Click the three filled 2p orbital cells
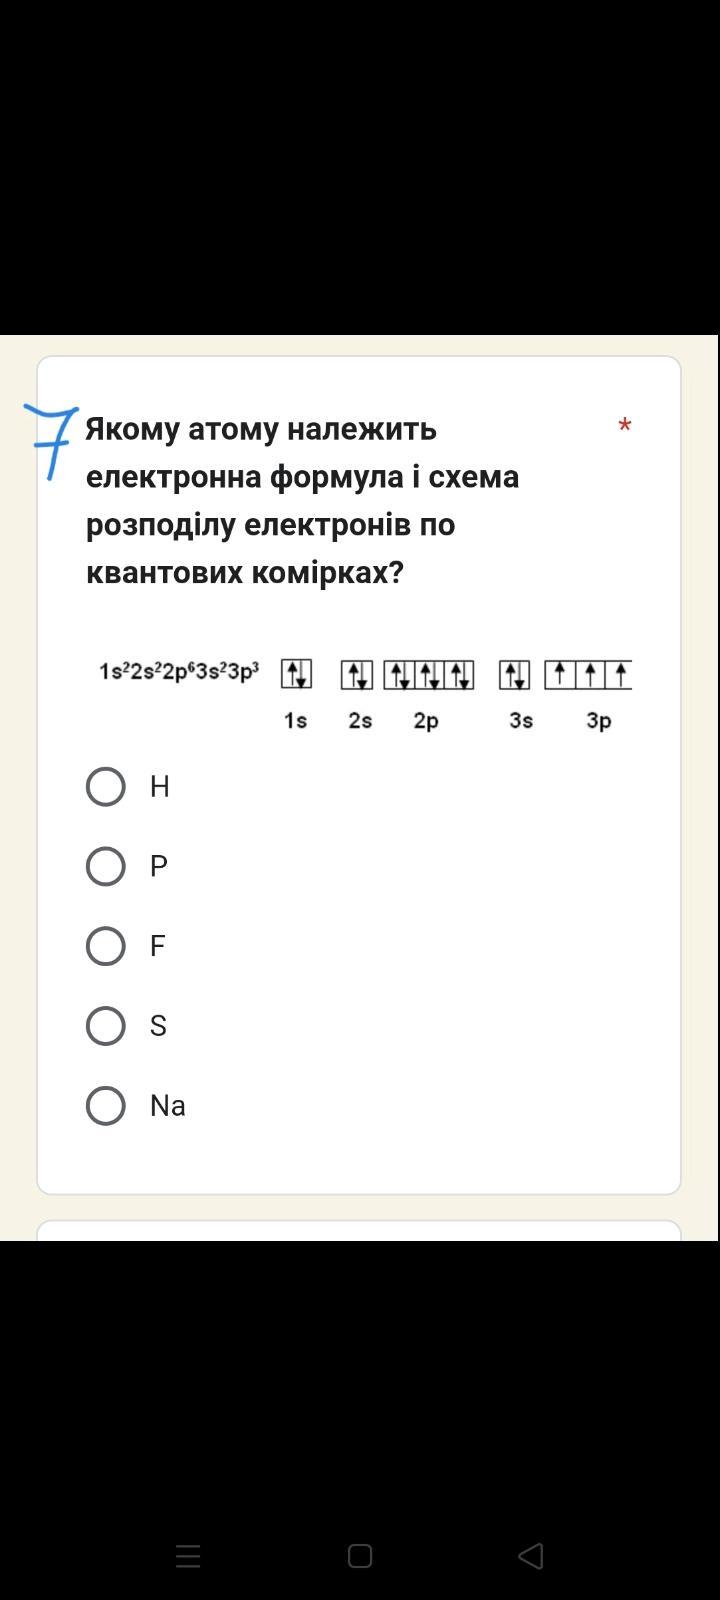Screen dimensions: 720x1600 (429, 675)
